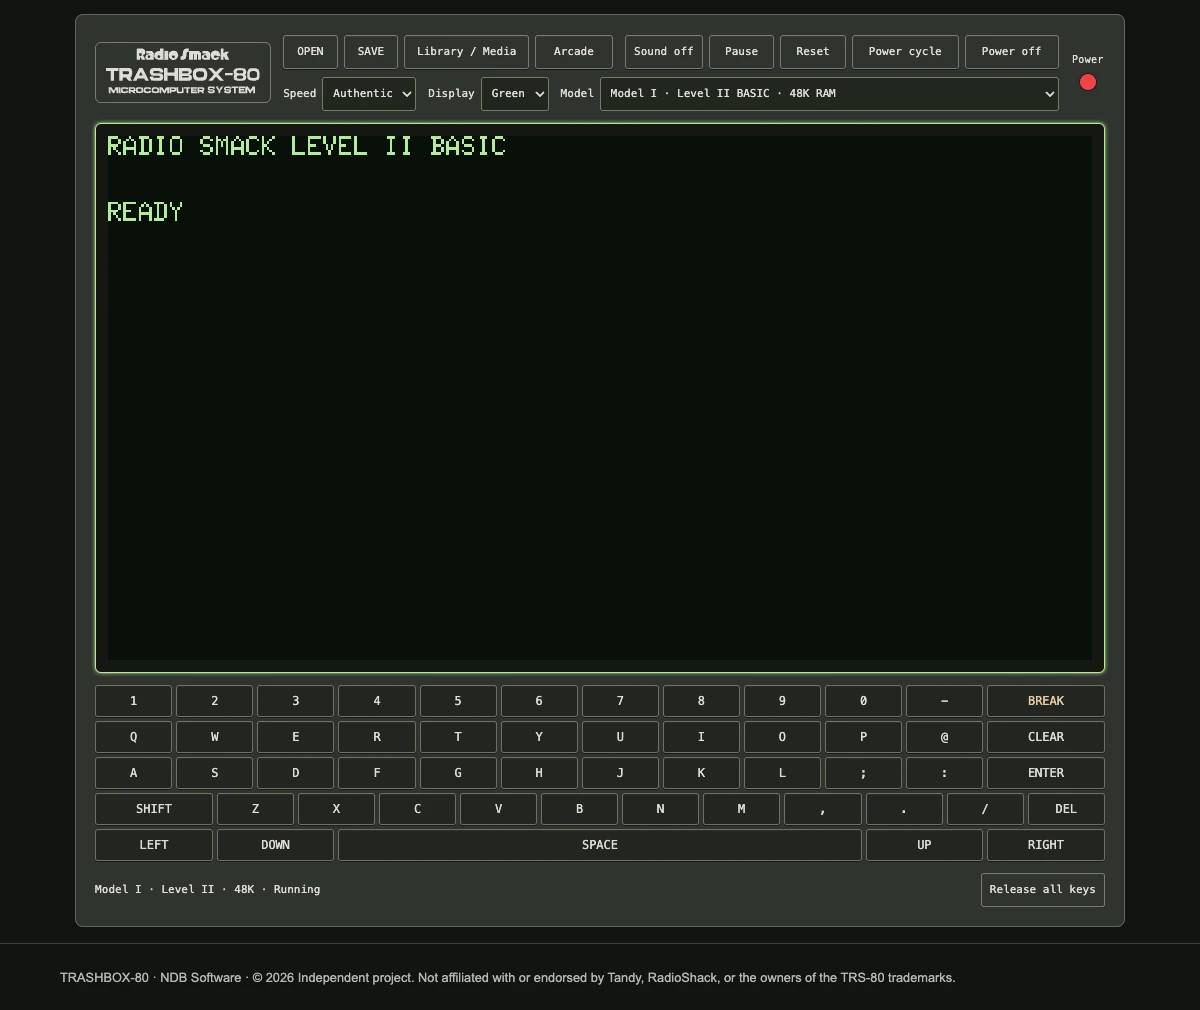The width and height of the screenshot is (1200, 1010).
Task: Click the minus (-) key
Action: click(x=944, y=701)
